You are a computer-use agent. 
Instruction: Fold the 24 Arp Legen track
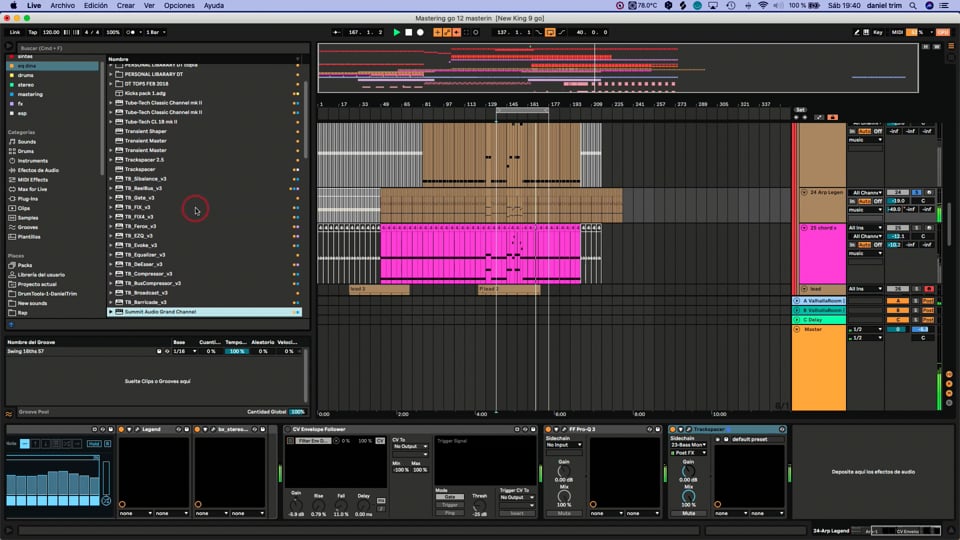(x=804, y=192)
